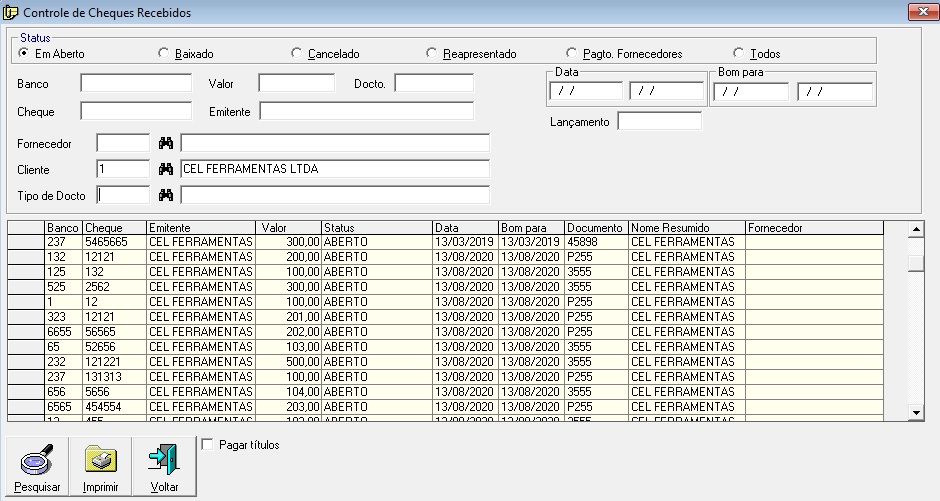Viewport: 940px width, 501px height.
Task: Click the Bom para column header
Action: pyautogui.click(x=531, y=228)
